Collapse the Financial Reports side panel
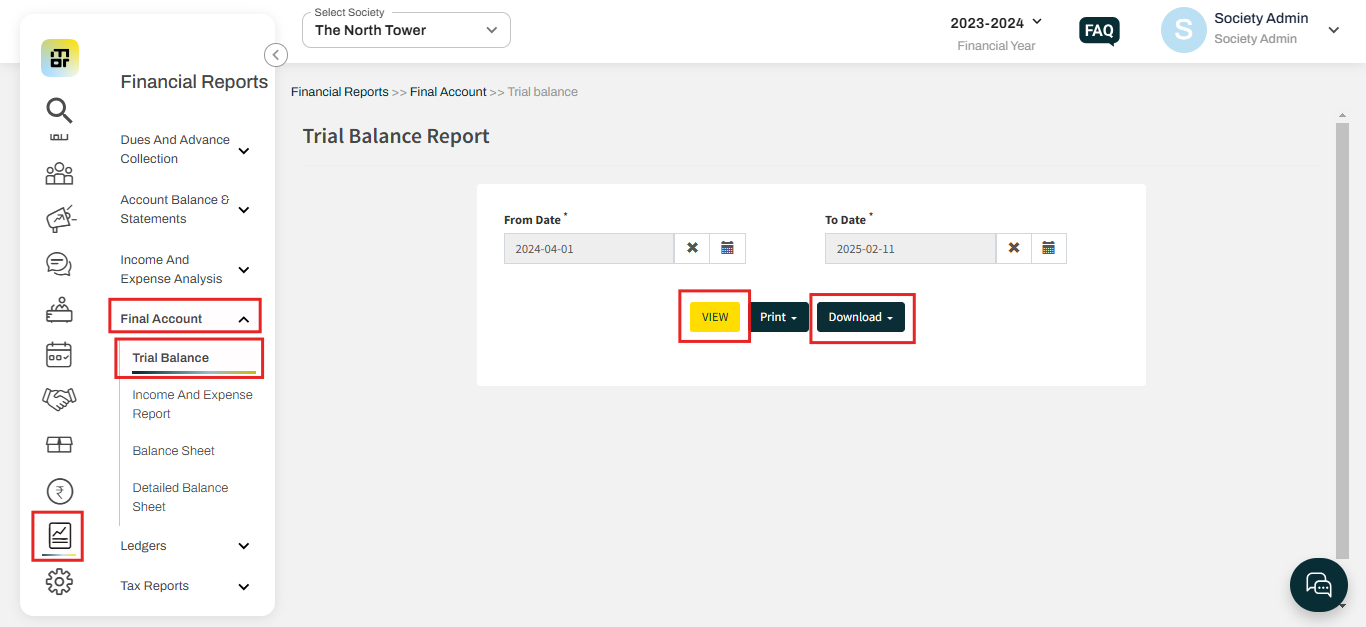The width and height of the screenshot is (1366, 627). point(275,55)
